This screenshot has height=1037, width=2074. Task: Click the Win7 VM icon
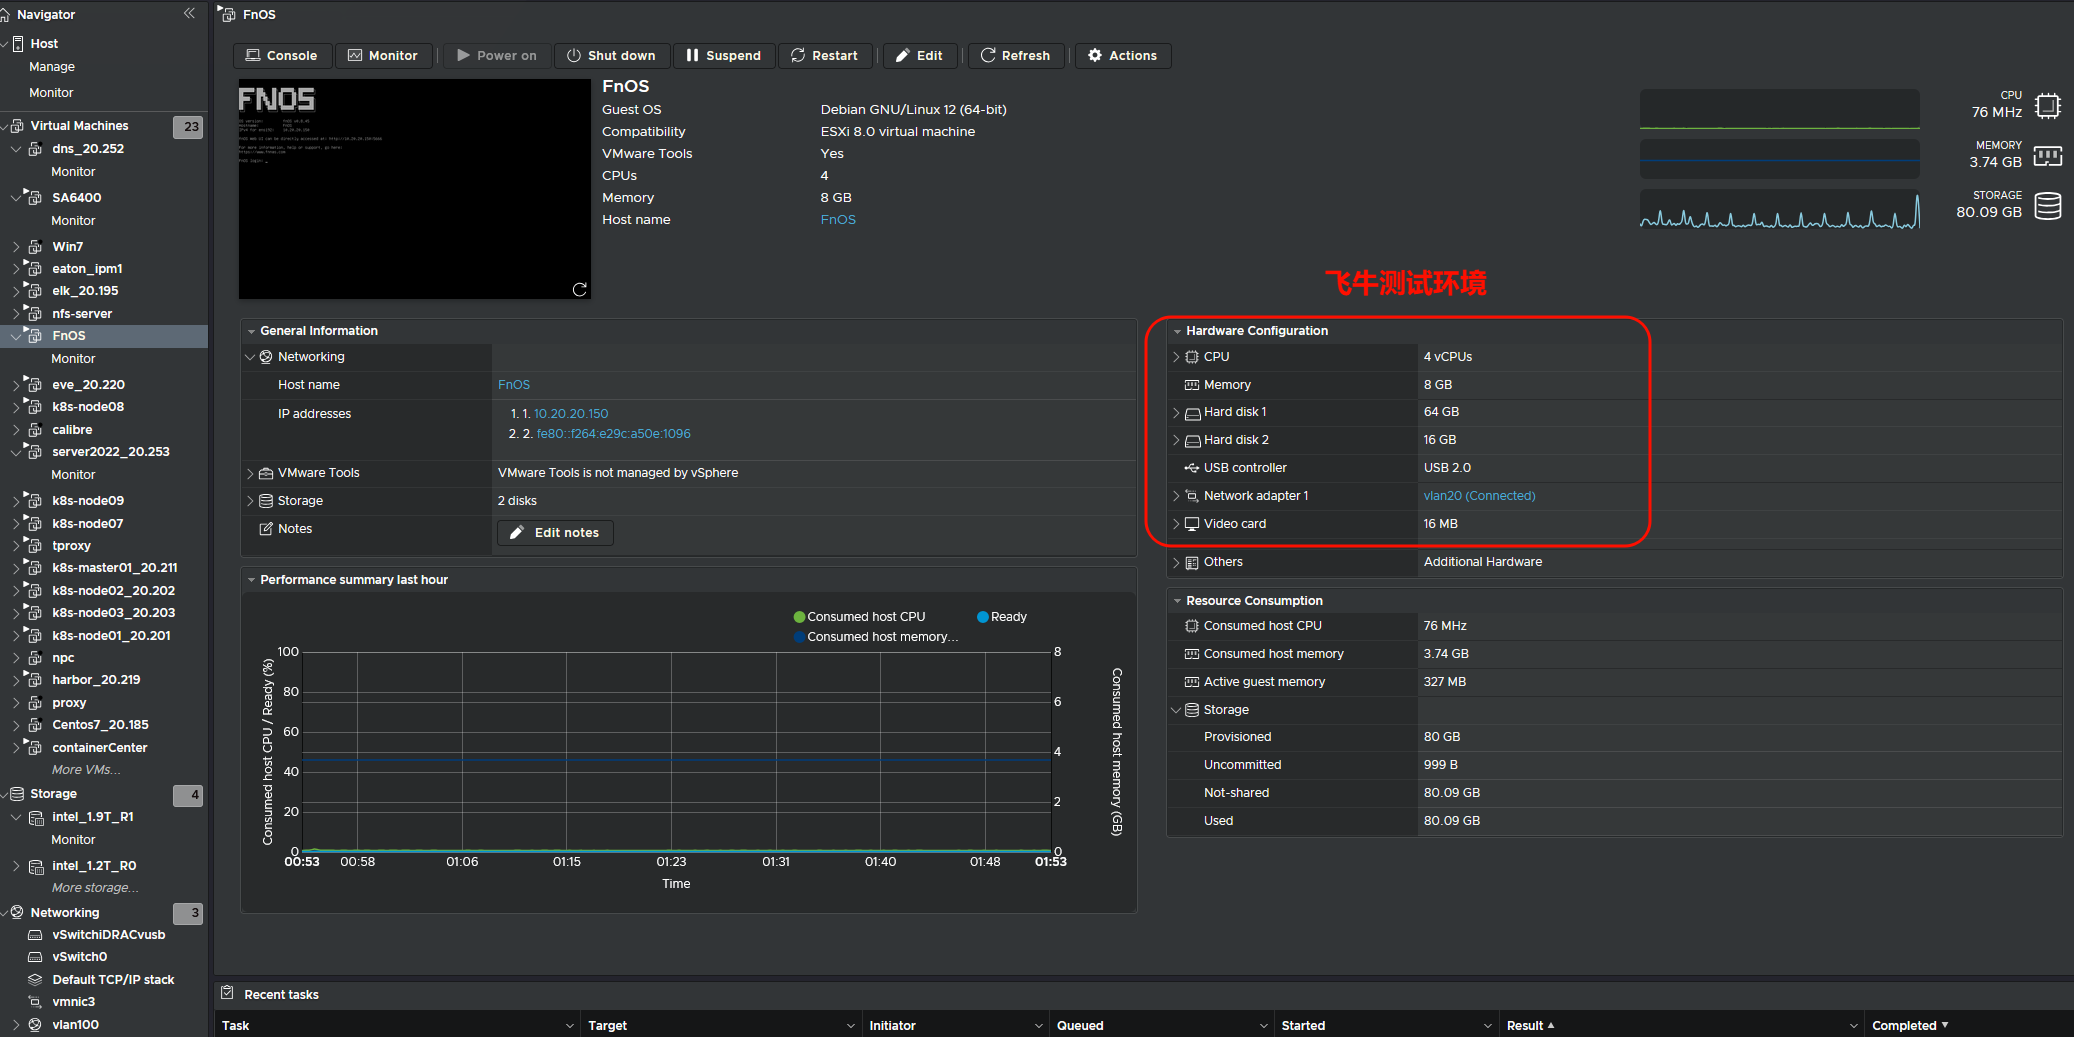(34, 247)
